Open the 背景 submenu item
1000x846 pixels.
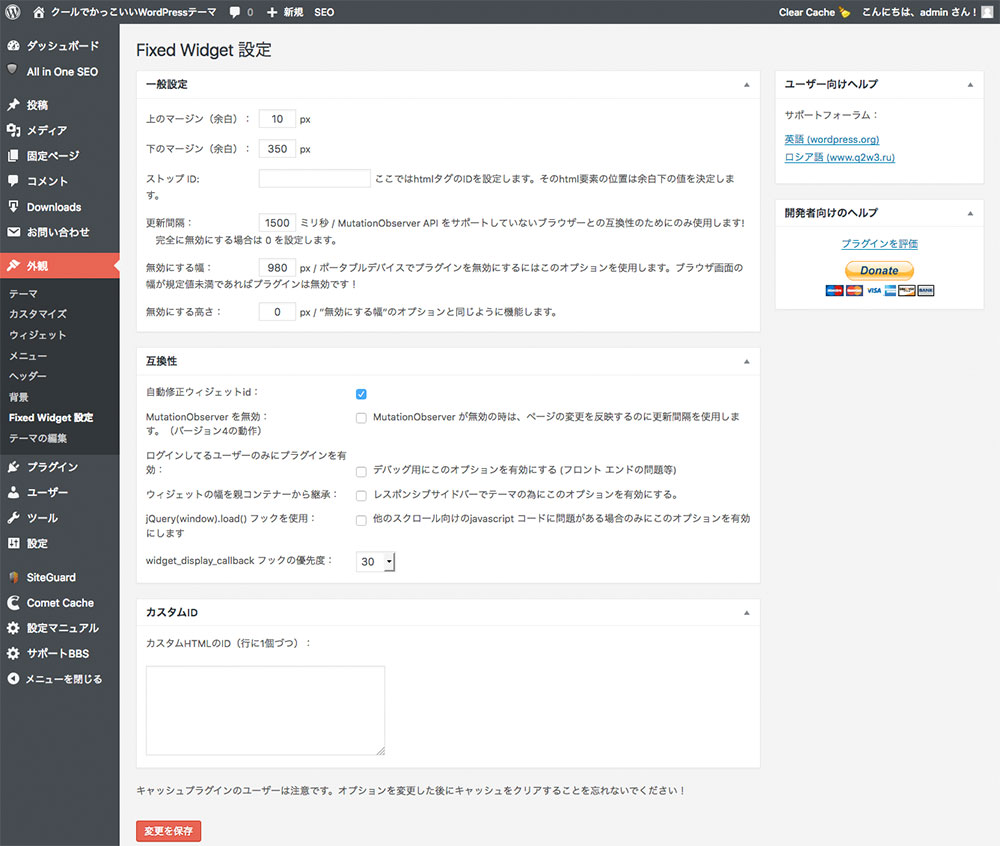click(18, 397)
